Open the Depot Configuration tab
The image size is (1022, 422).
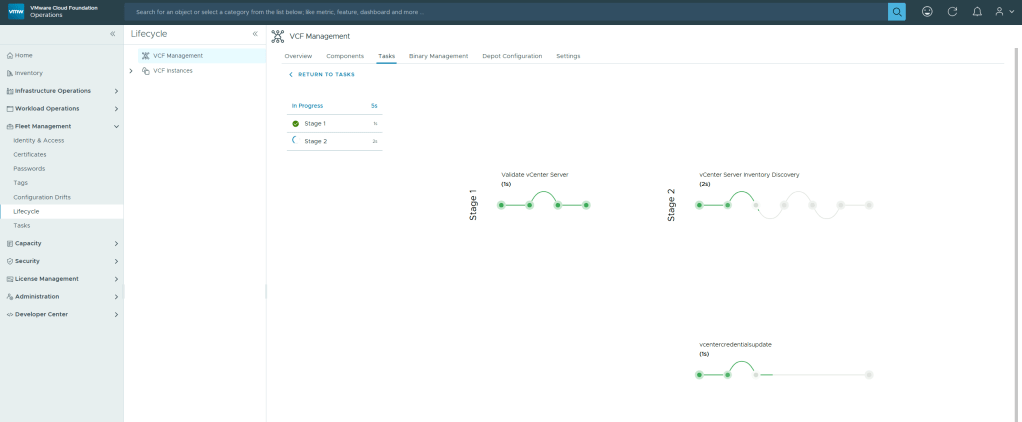pyautogui.click(x=512, y=56)
